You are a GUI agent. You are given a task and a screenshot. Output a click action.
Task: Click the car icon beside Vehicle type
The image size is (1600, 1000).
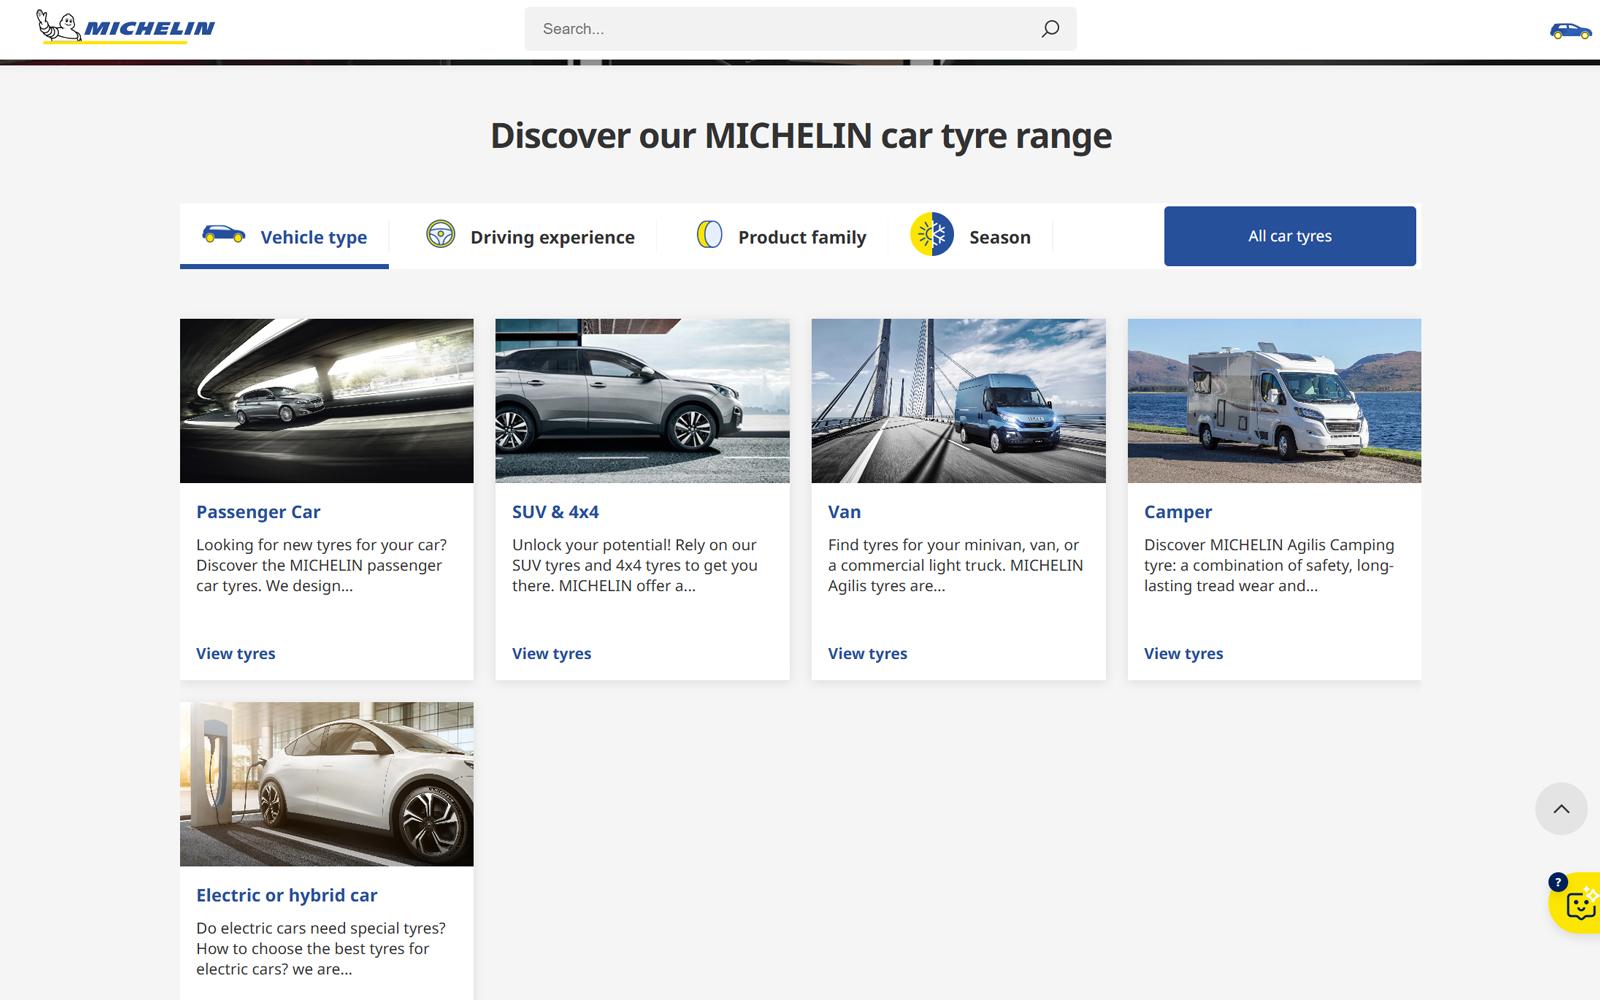[x=224, y=235]
